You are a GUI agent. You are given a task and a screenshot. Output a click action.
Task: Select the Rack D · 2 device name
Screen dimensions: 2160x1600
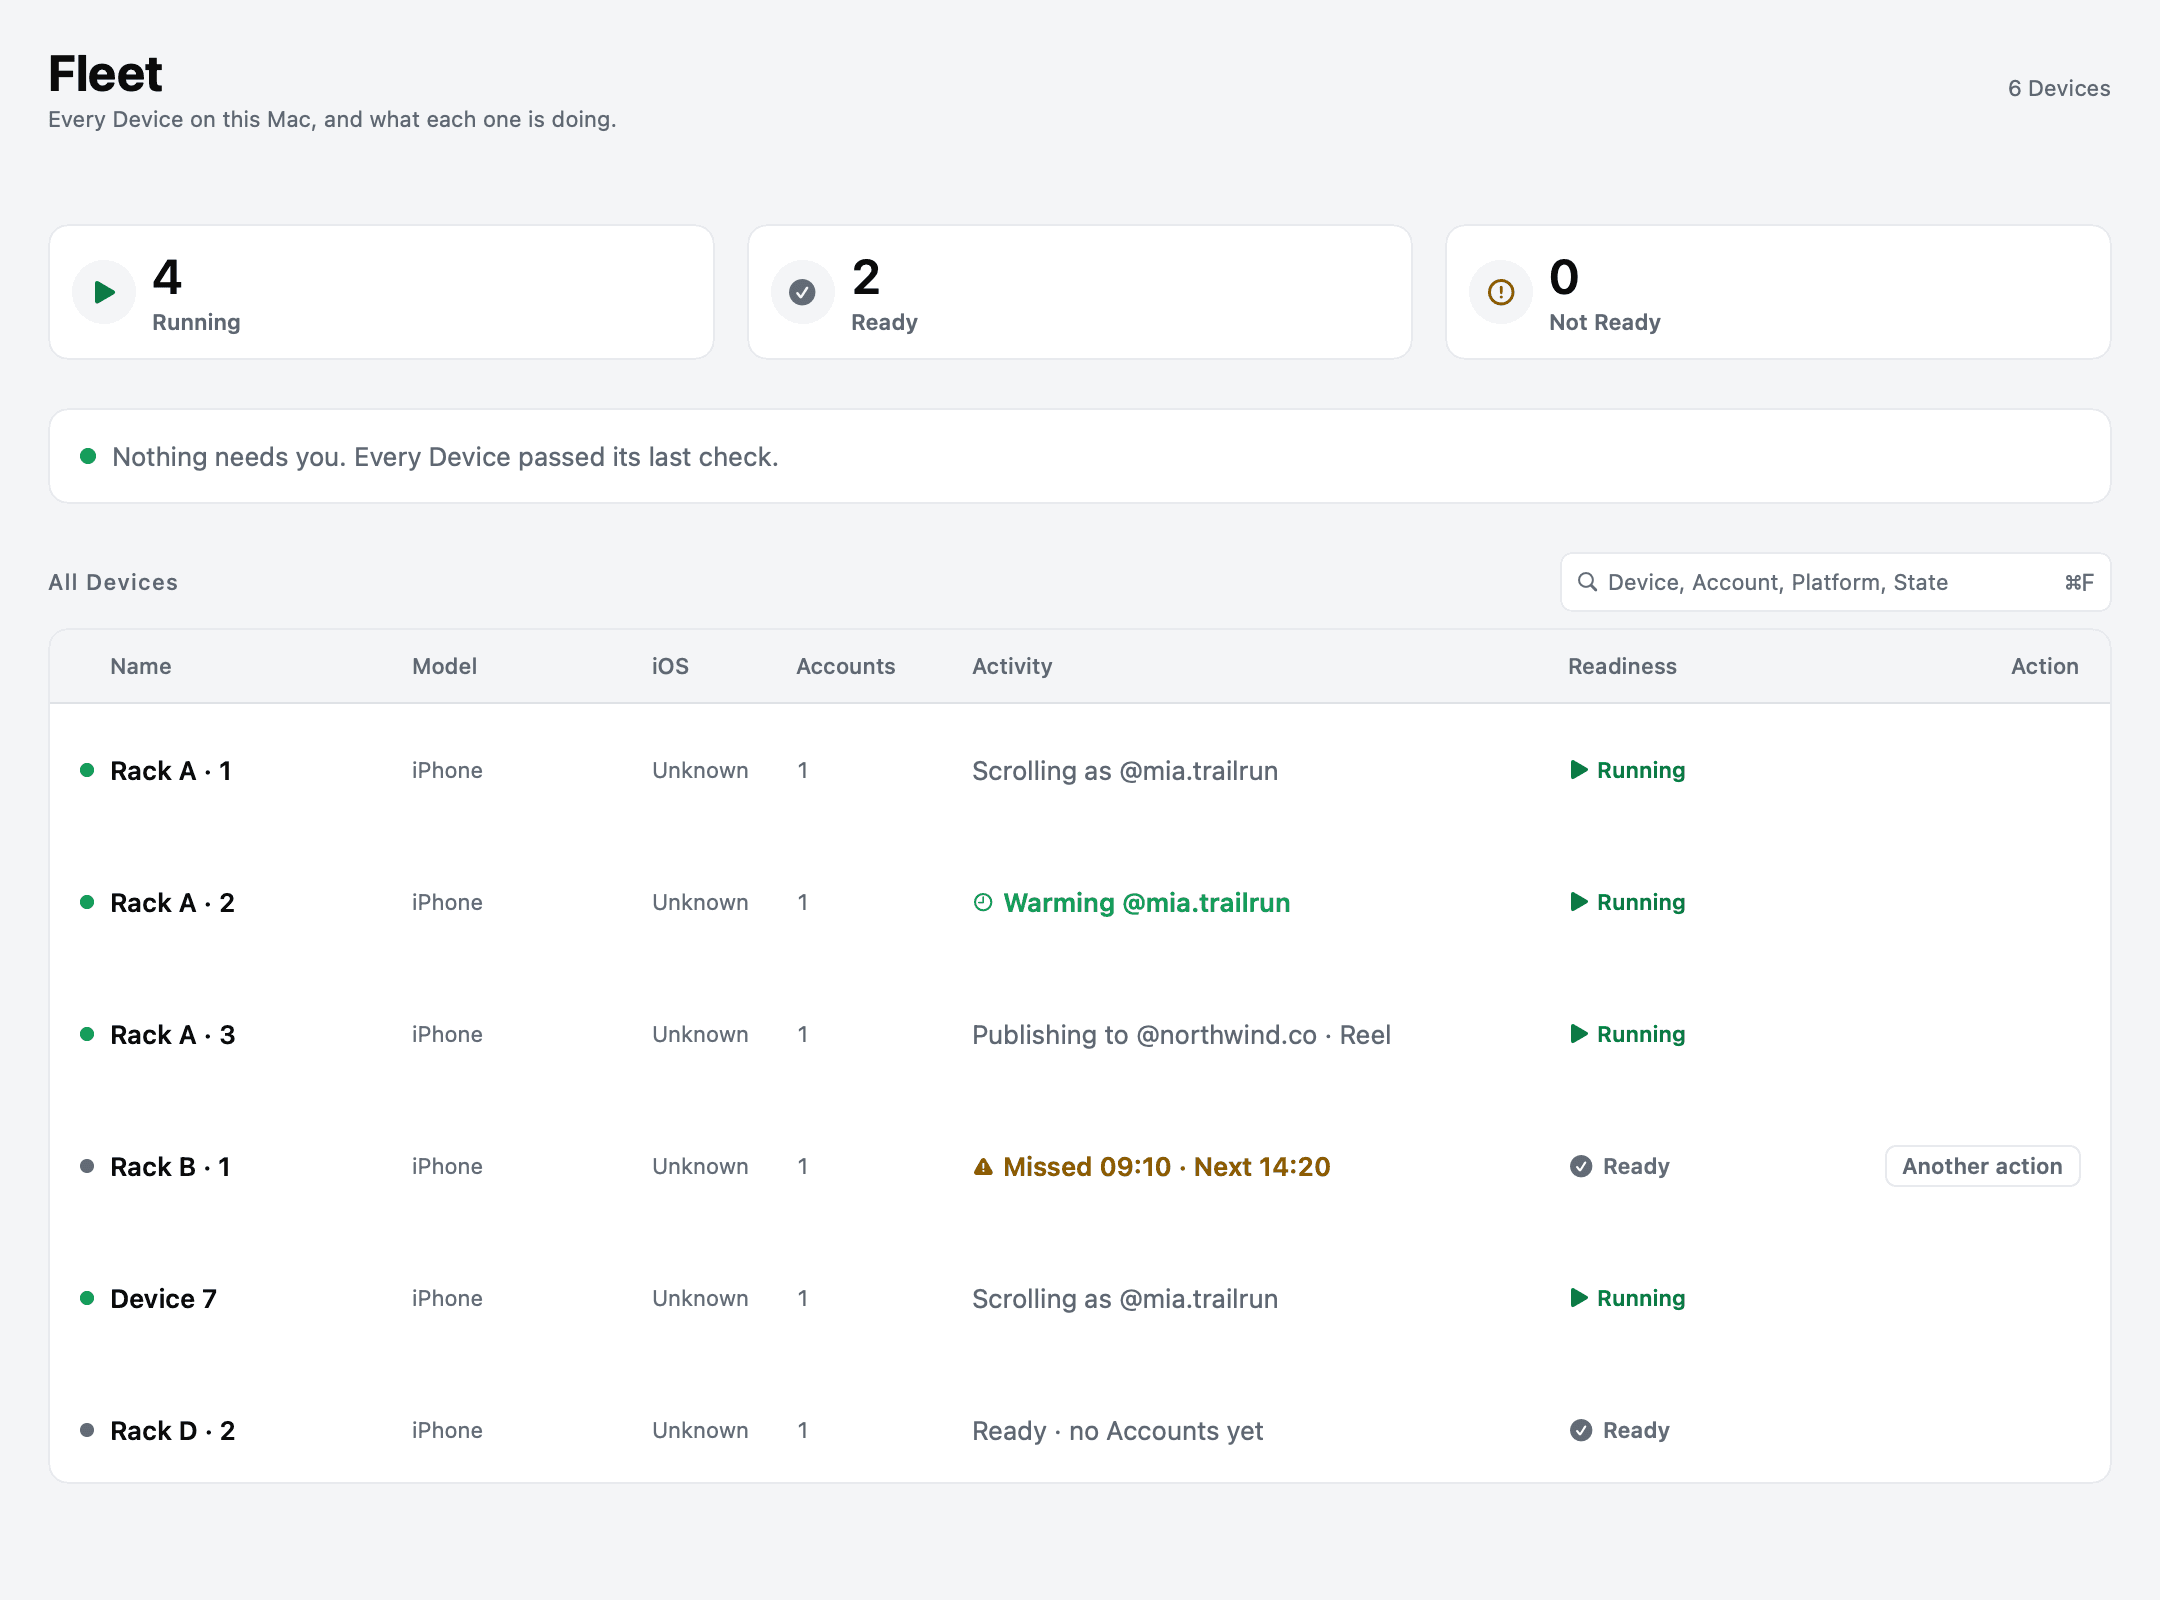pyautogui.click(x=172, y=1430)
